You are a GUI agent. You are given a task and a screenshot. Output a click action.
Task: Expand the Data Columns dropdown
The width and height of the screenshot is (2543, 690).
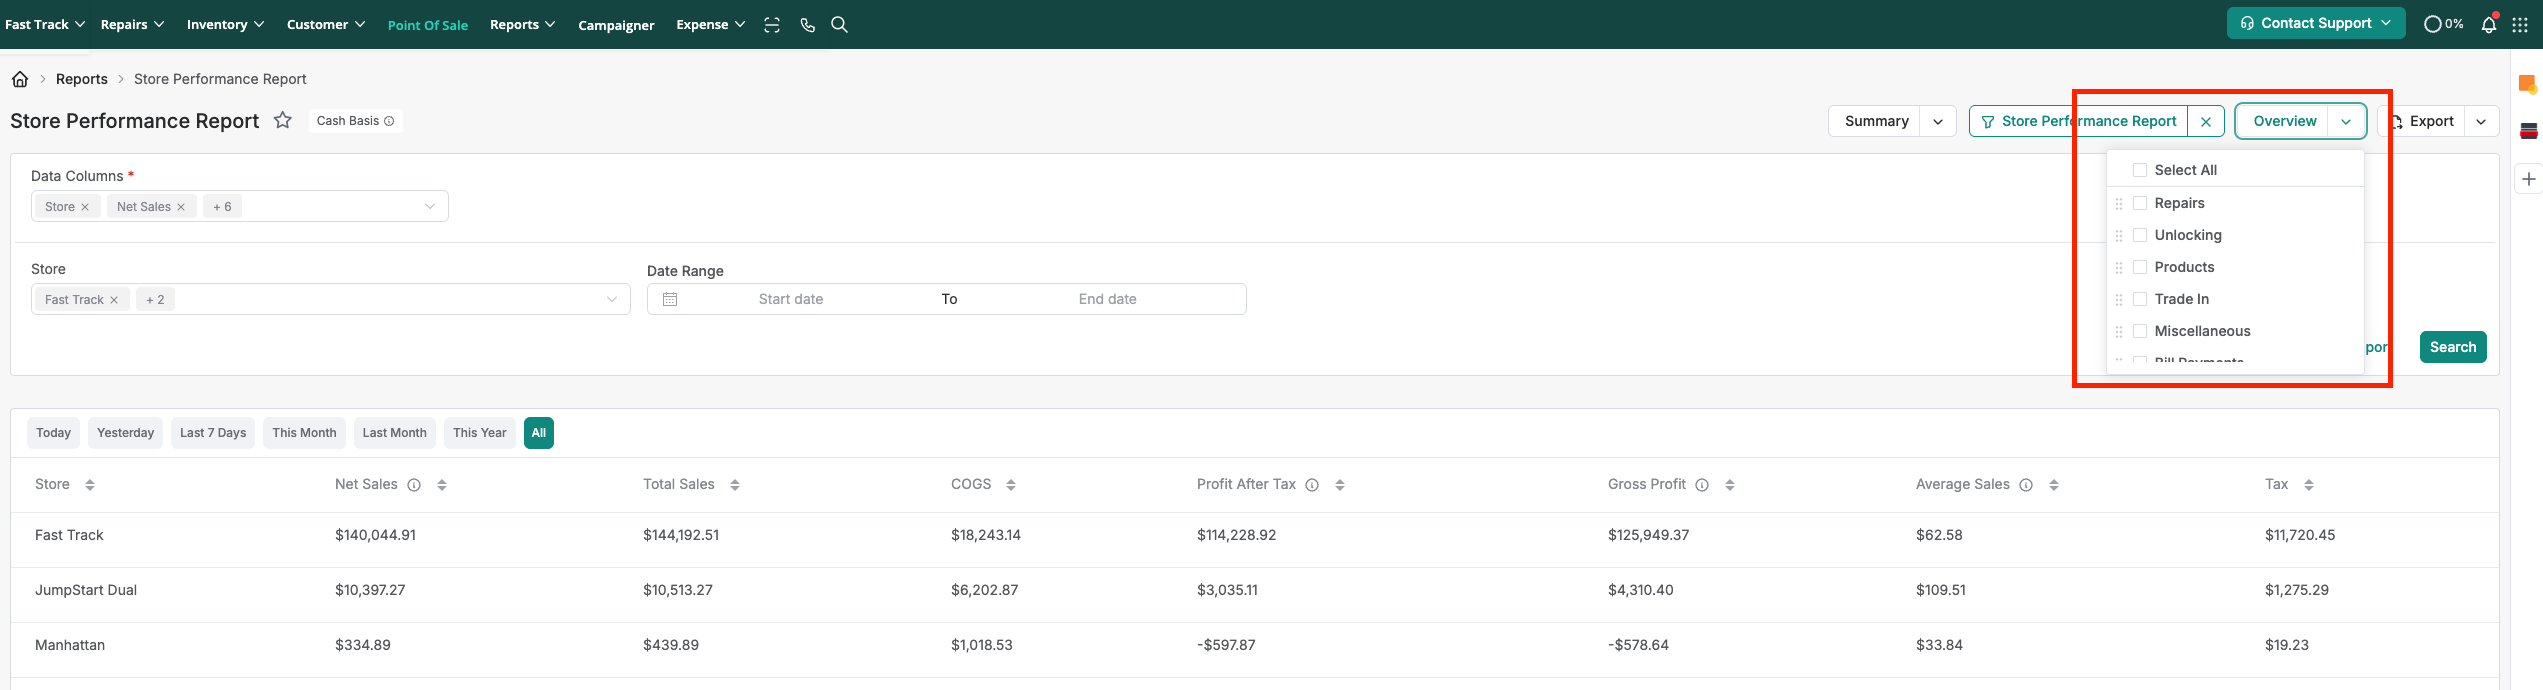[x=430, y=206]
